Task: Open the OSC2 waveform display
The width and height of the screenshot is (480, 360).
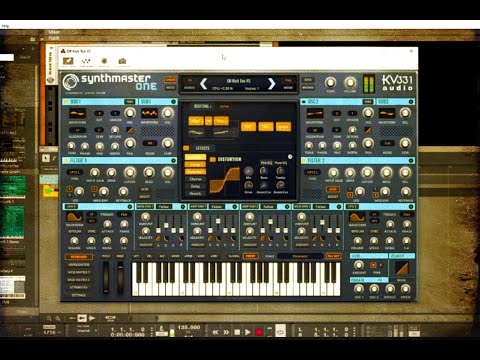Action: tap(315, 113)
